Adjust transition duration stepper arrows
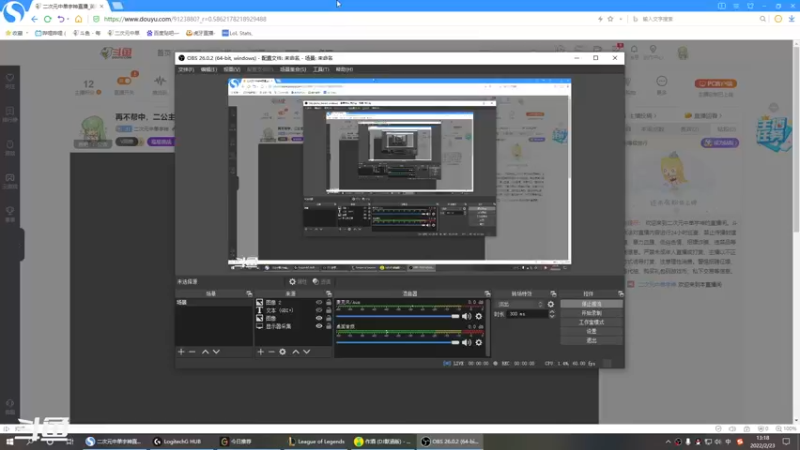Viewport: 800px width, 450px height. pyautogui.click(x=552, y=314)
